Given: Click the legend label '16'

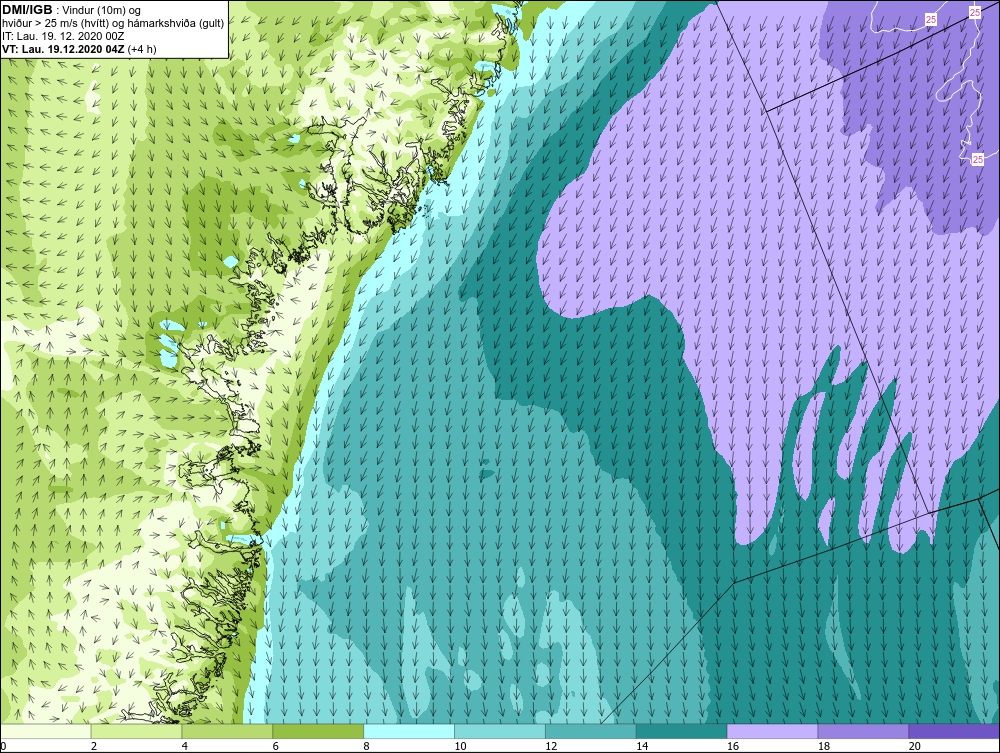Looking at the screenshot, I should (733, 746).
